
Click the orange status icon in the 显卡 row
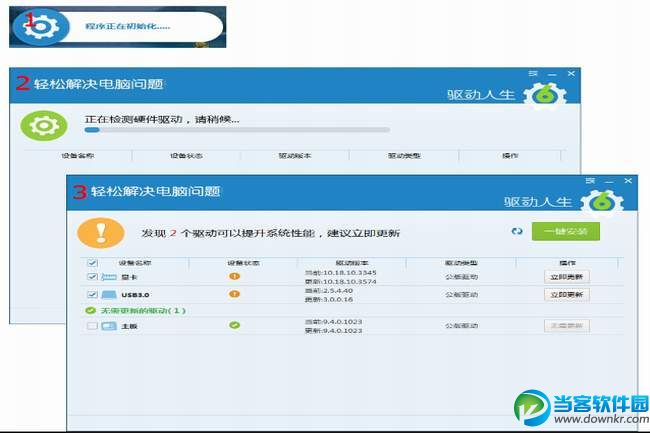234,276
